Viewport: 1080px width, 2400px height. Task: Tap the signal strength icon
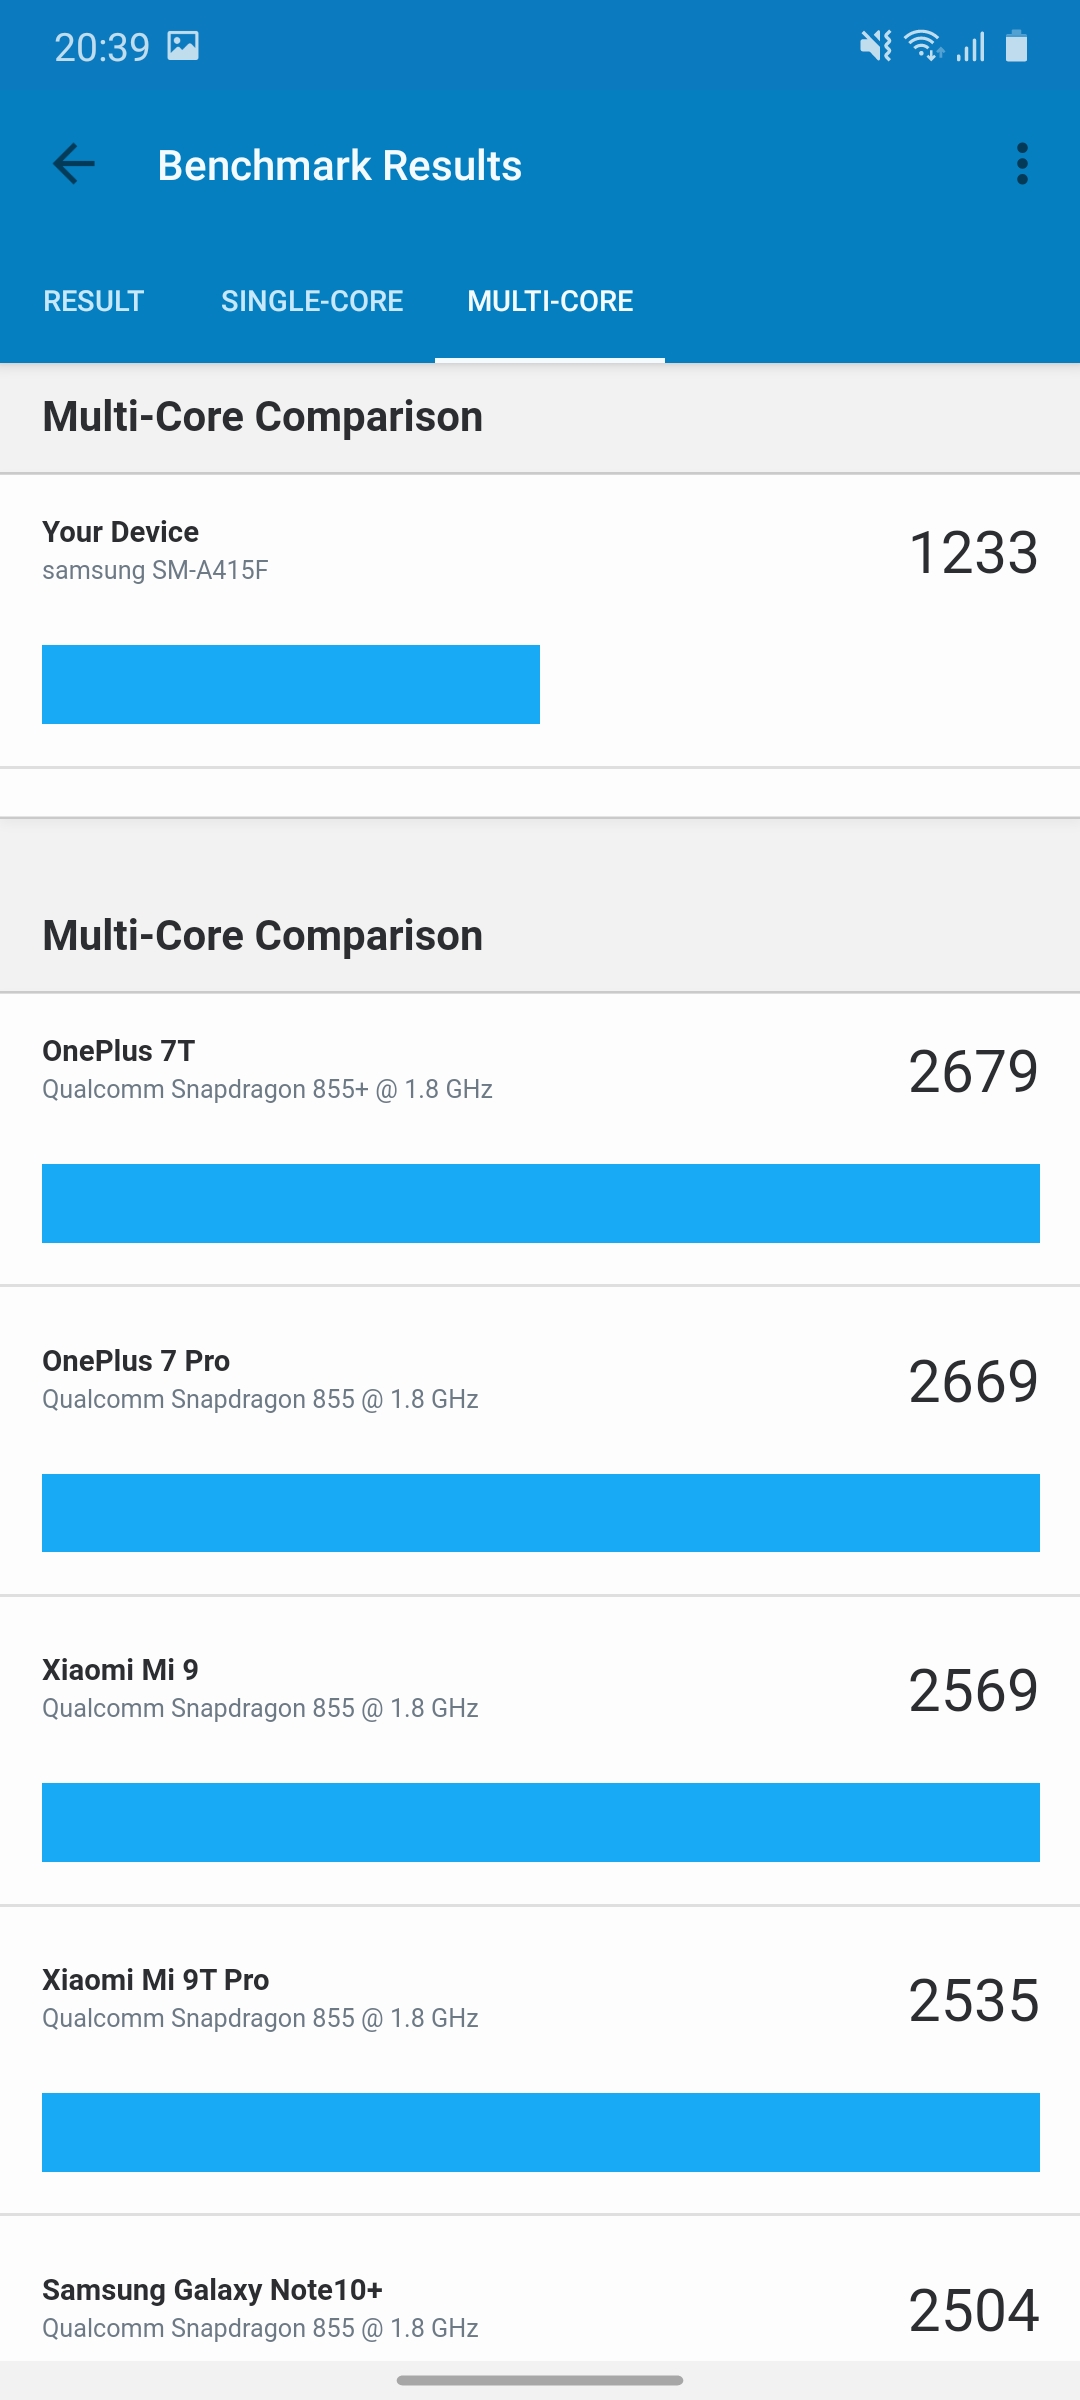tap(971, 46)
